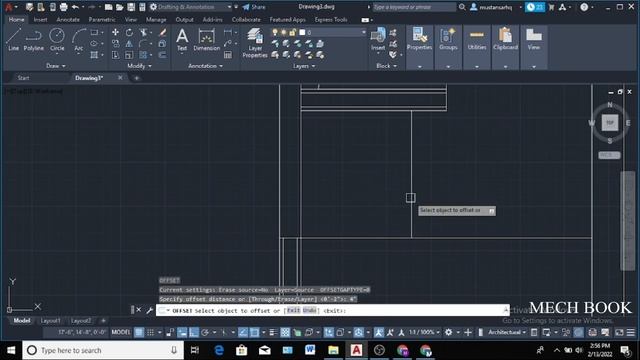This screenshot has height=360, width=640.
Task: Activate the Move tool
Action: pos(116,33)
